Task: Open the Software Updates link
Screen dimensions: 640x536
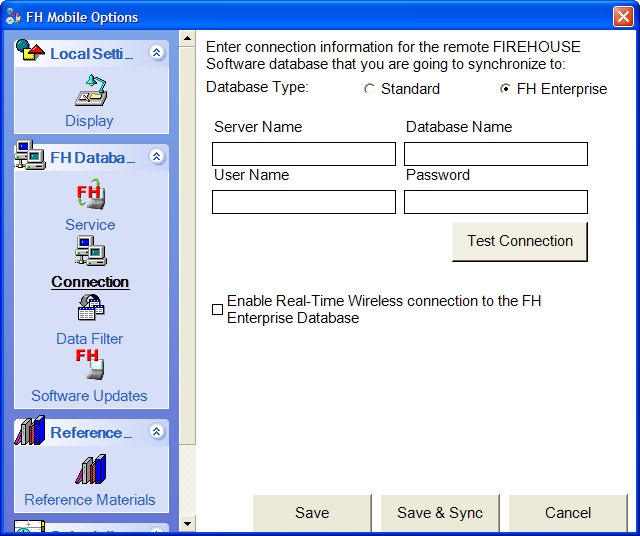Action: click(89, 396)
